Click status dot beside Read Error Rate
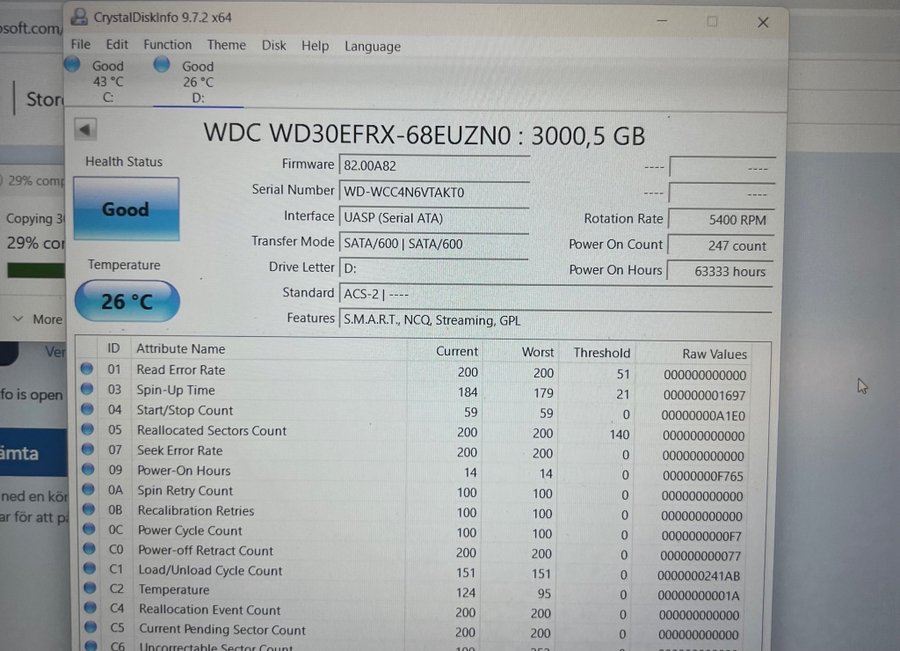Screen dimensions: 900x651 [87, 370]
